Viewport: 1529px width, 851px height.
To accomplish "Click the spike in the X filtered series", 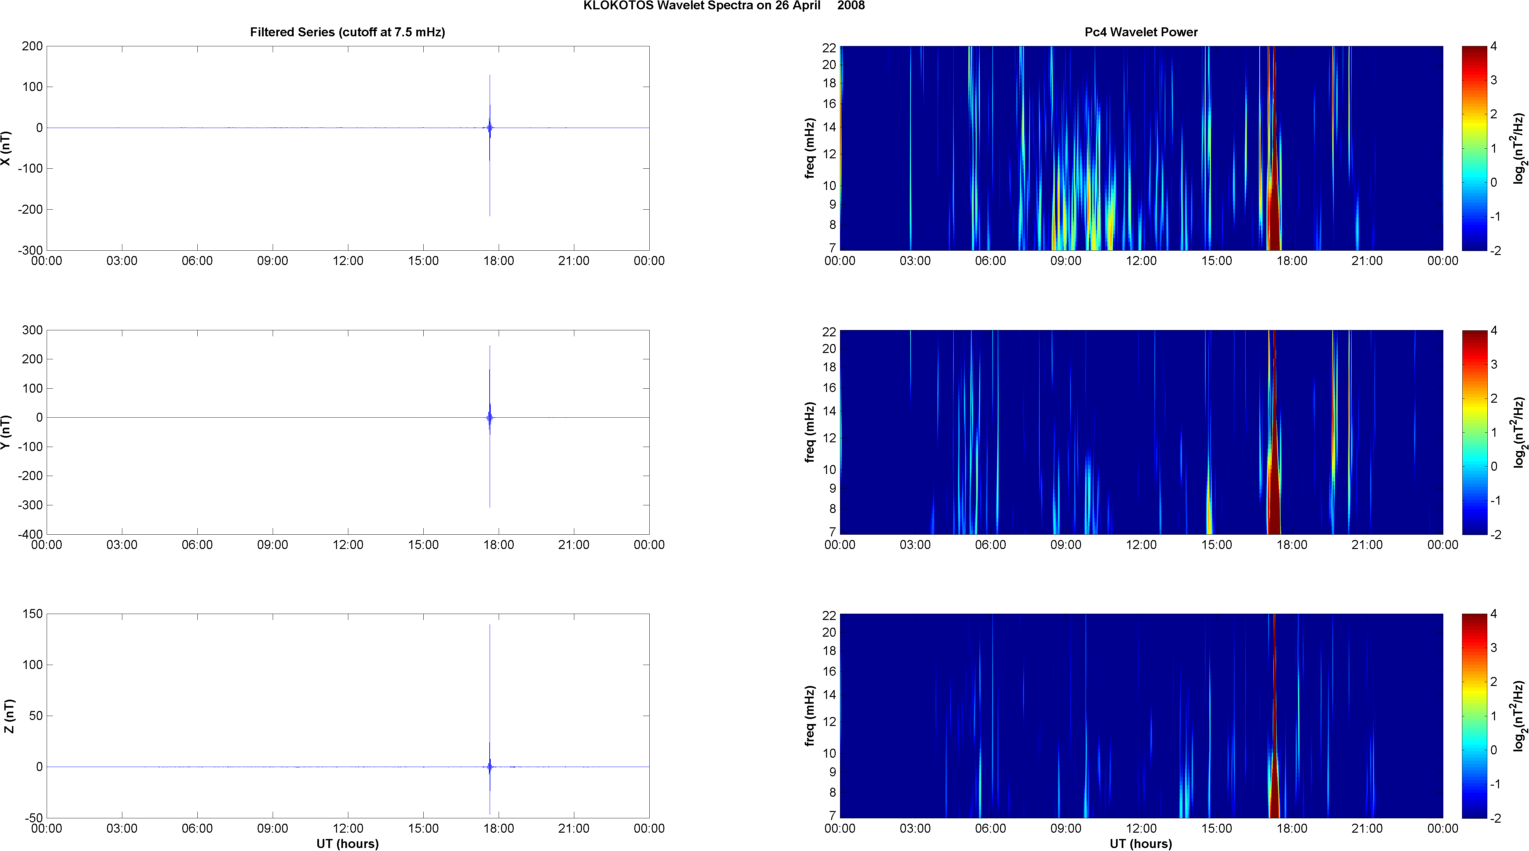I will (490, 128).
